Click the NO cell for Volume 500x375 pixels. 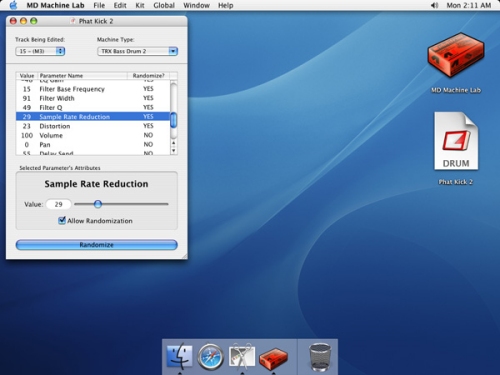click(148, 135)
